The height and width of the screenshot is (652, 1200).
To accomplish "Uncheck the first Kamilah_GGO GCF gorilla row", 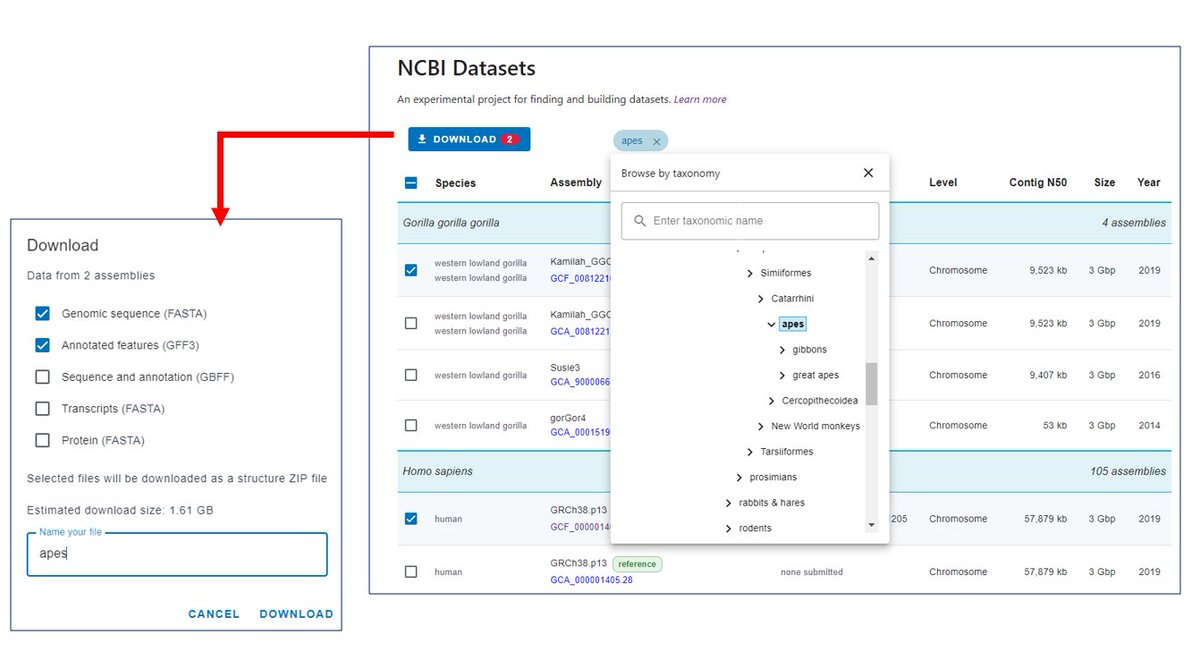I will (x=411, y=270).
